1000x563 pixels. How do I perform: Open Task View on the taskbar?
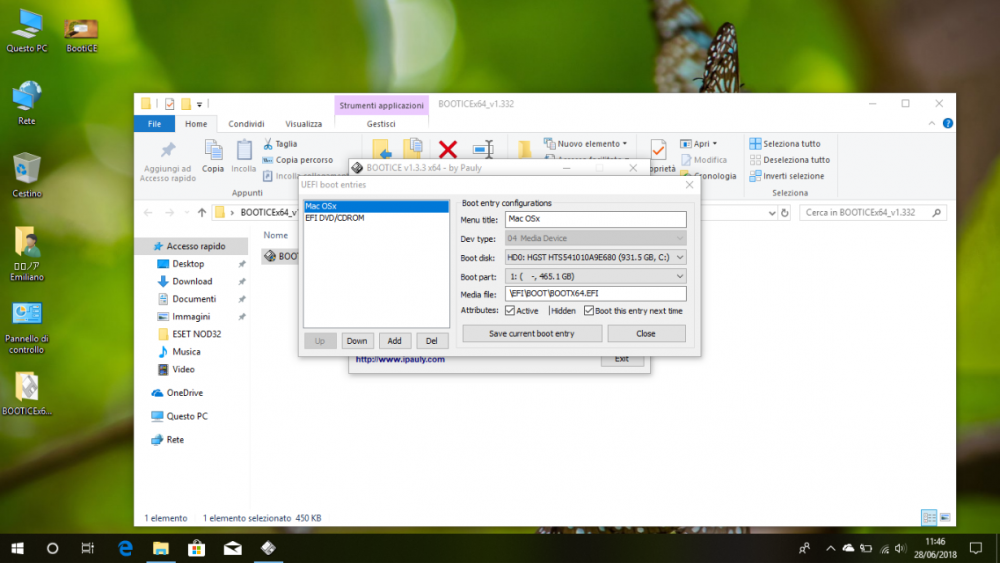click(x=87, y=548)
